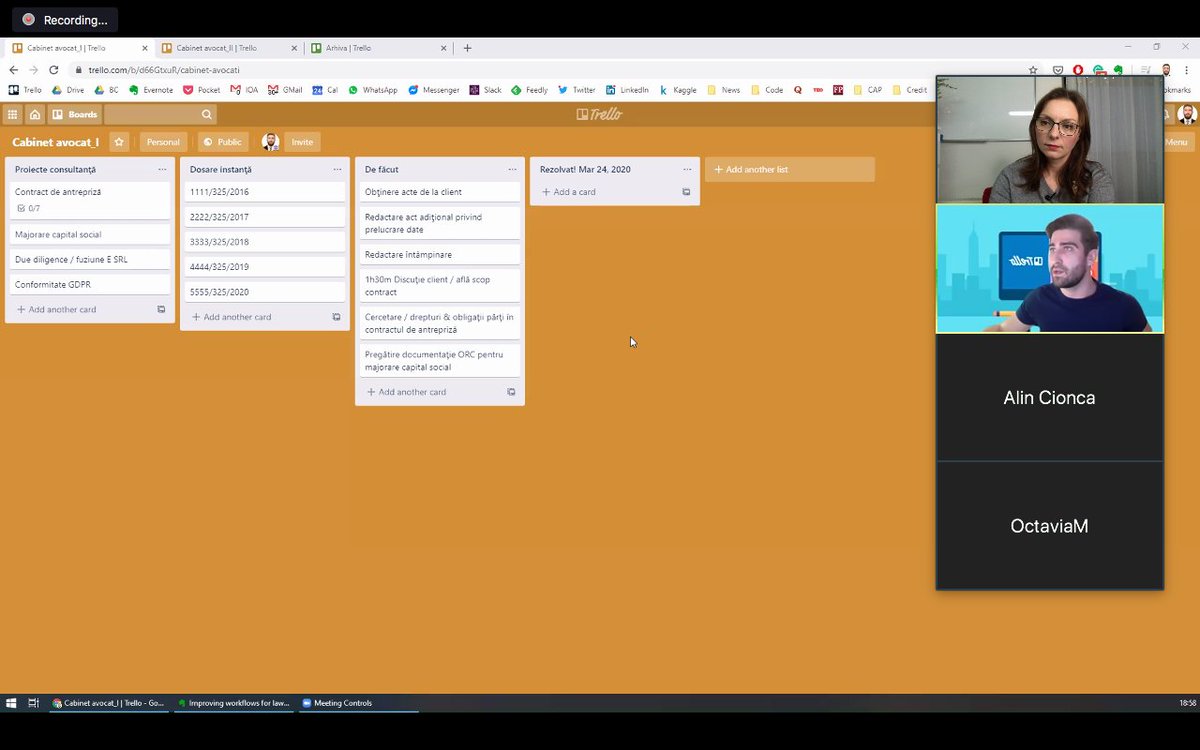This screenshot has width=1200, height=750.
Task: Click Add another list
Action: [790, 170]
